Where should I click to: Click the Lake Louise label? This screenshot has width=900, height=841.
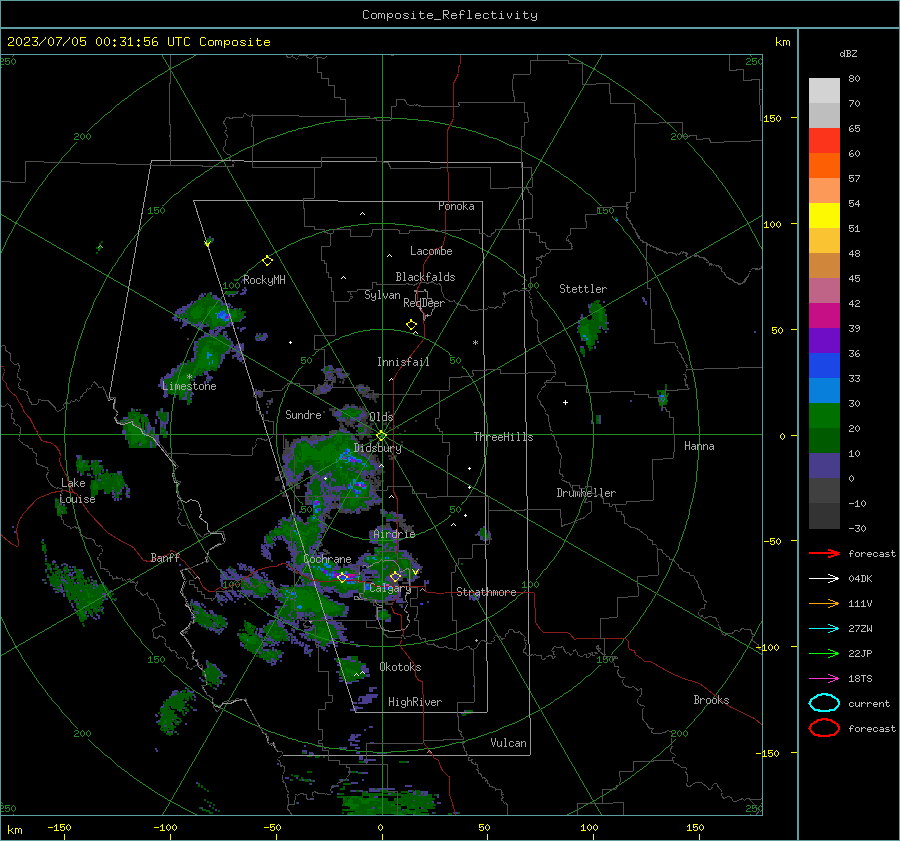77,491
